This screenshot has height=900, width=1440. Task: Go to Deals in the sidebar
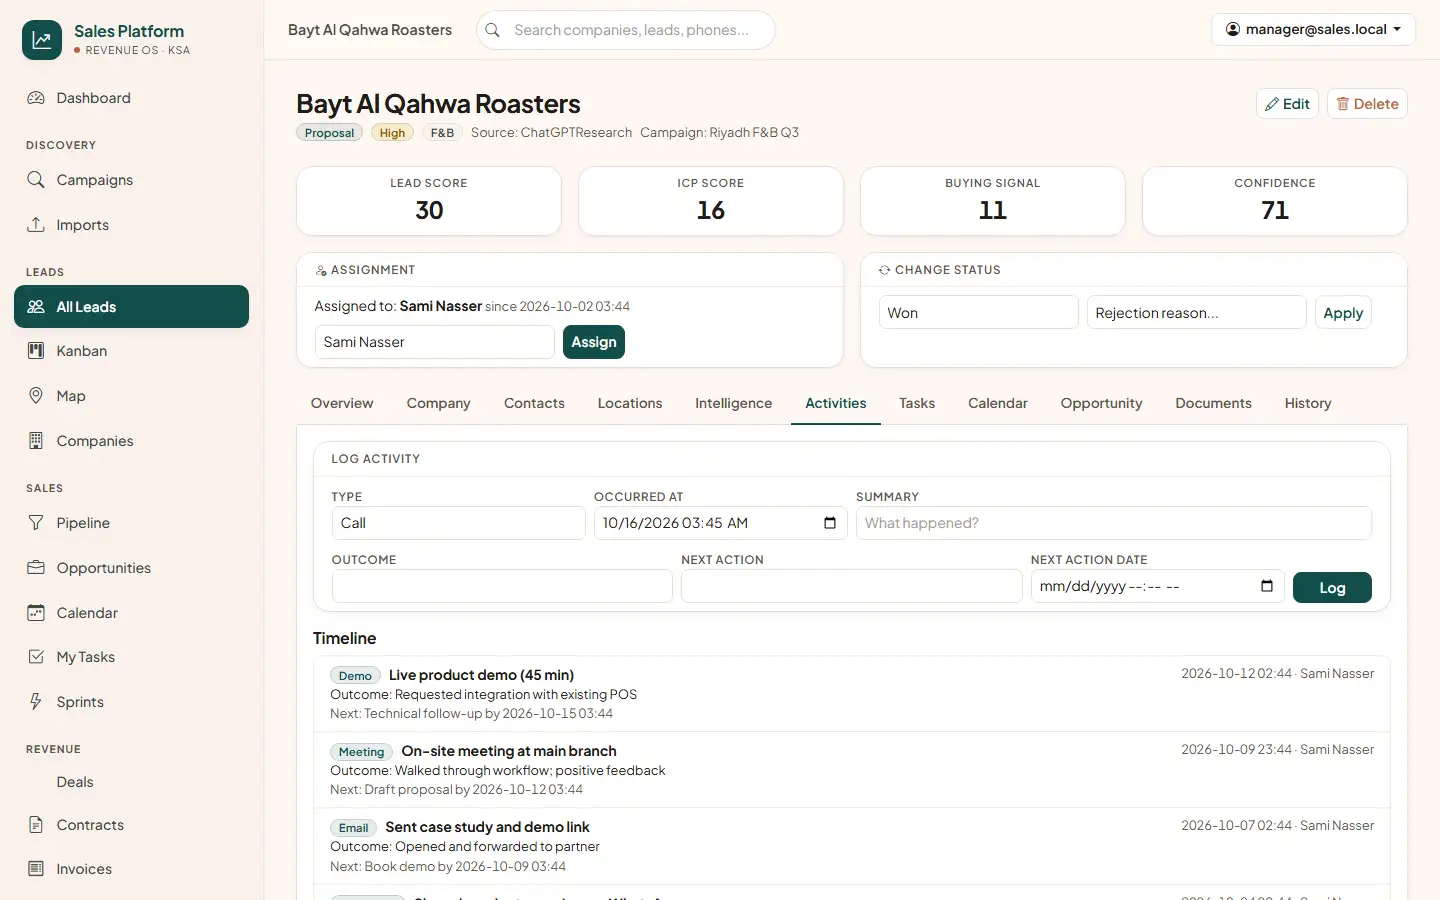[131, 782]
